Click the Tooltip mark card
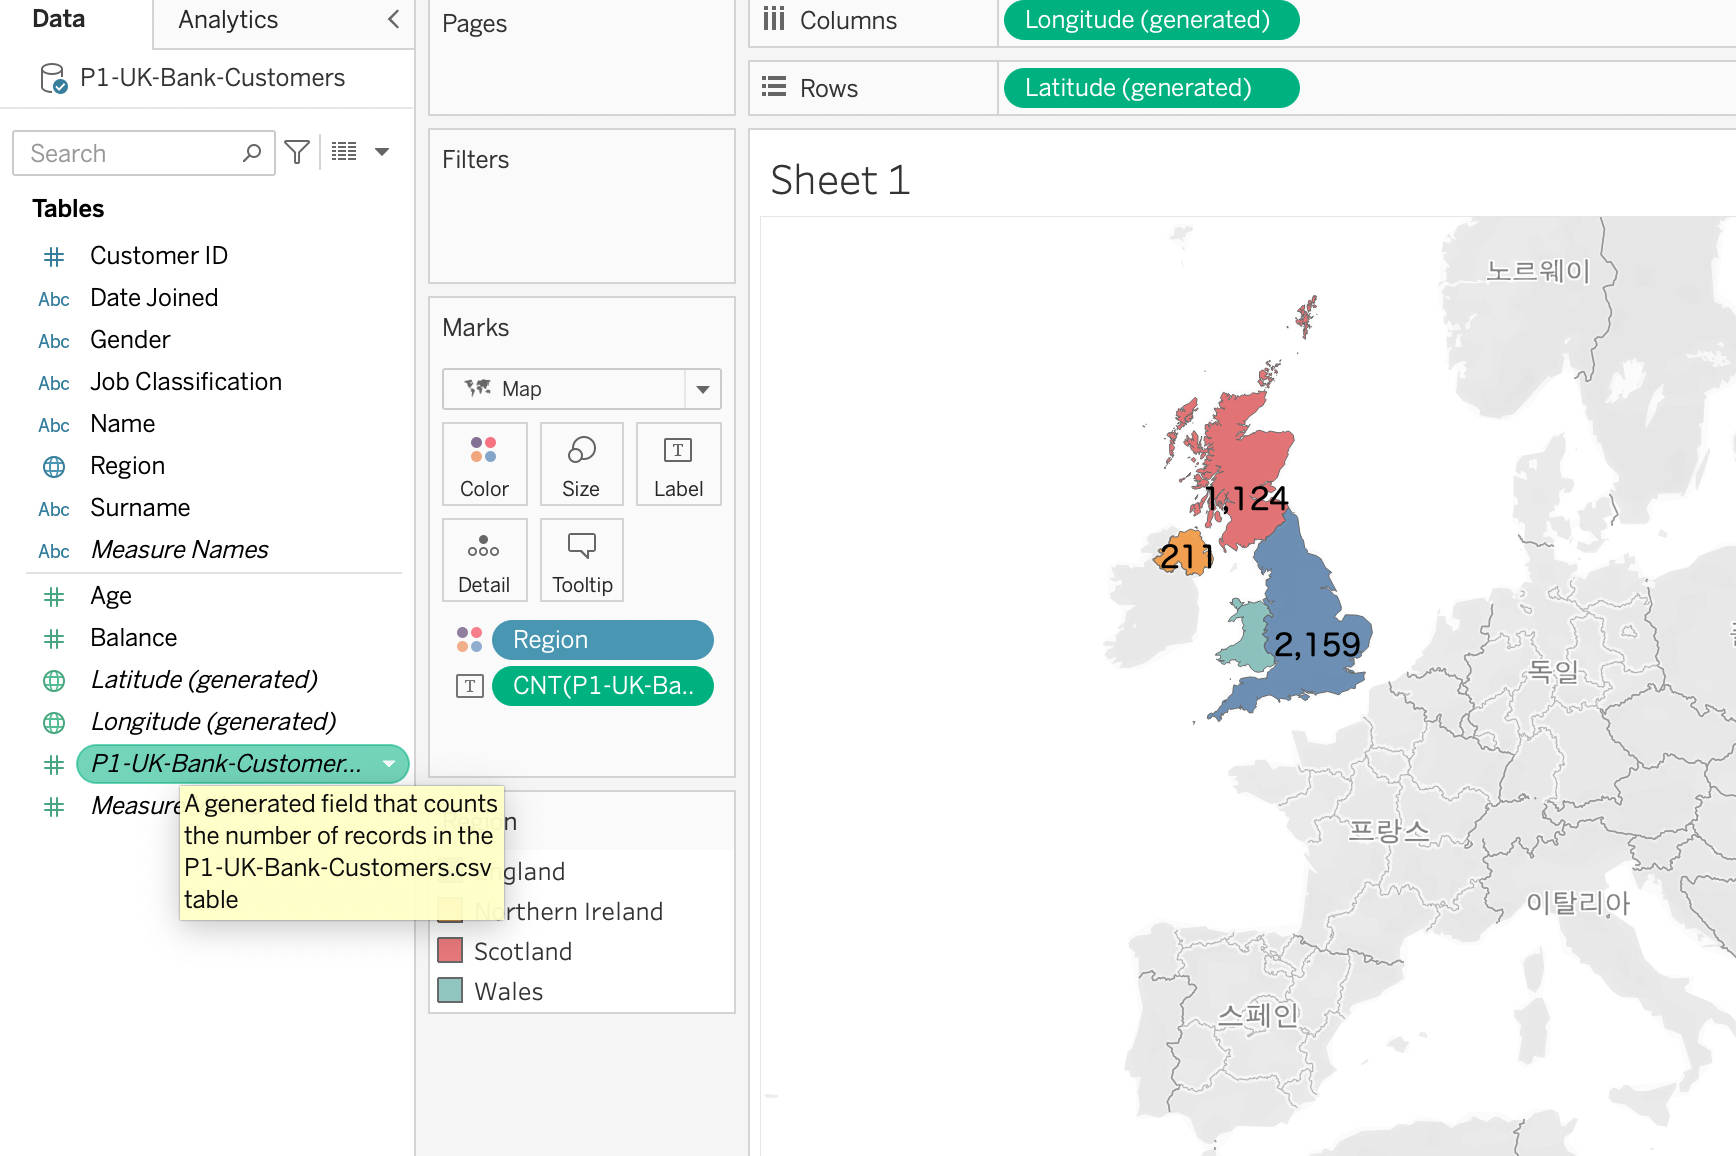This screenshot has width=1736, height=1156. 581,560
